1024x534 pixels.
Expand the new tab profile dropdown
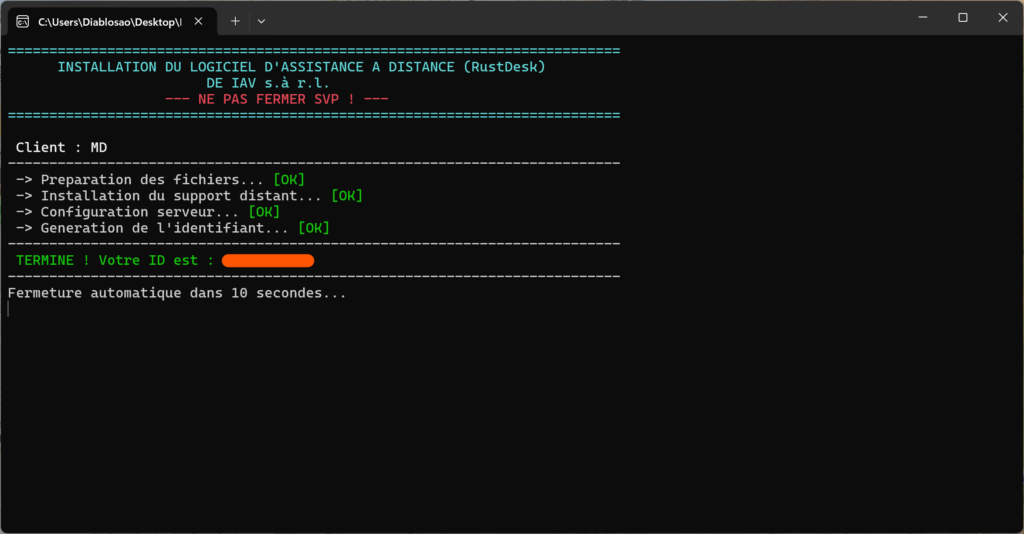[262, 20]
